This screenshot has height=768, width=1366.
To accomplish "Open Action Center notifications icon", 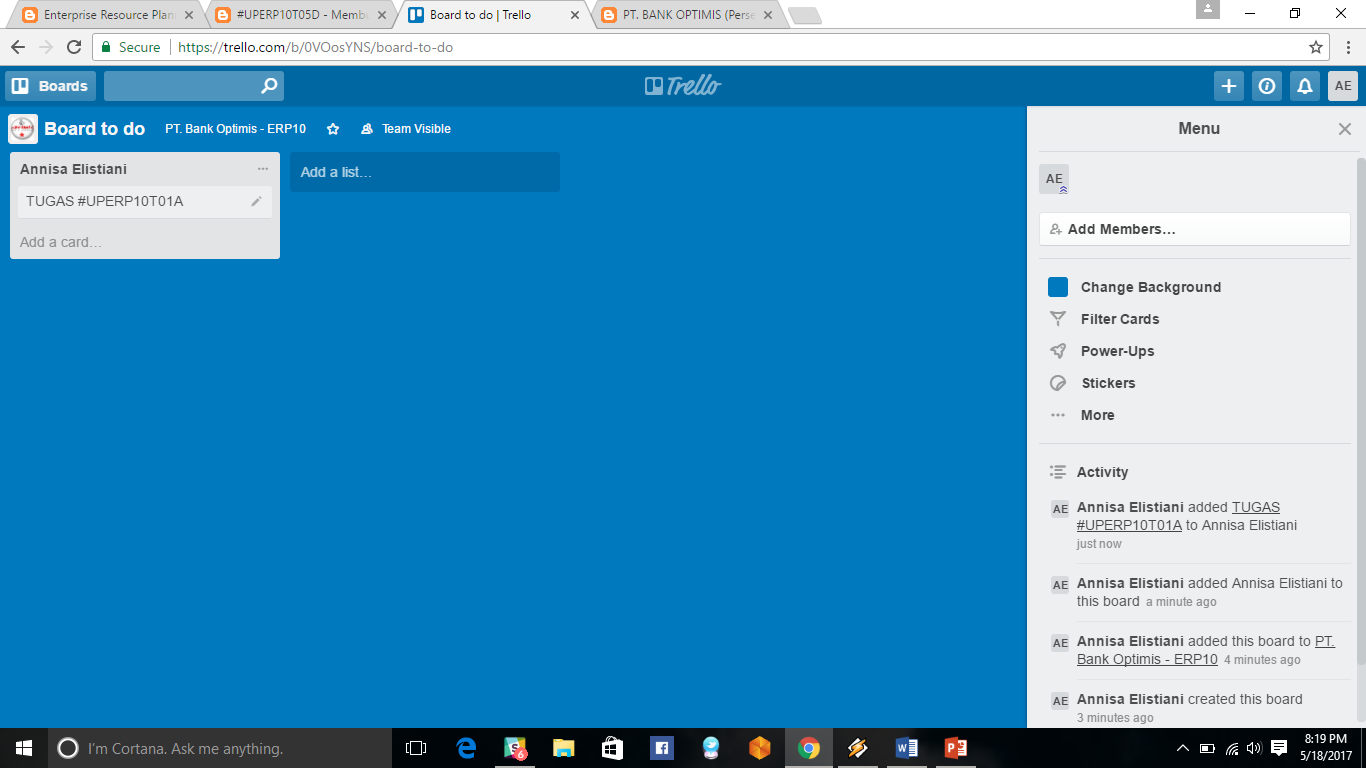I will [1279, 748].
